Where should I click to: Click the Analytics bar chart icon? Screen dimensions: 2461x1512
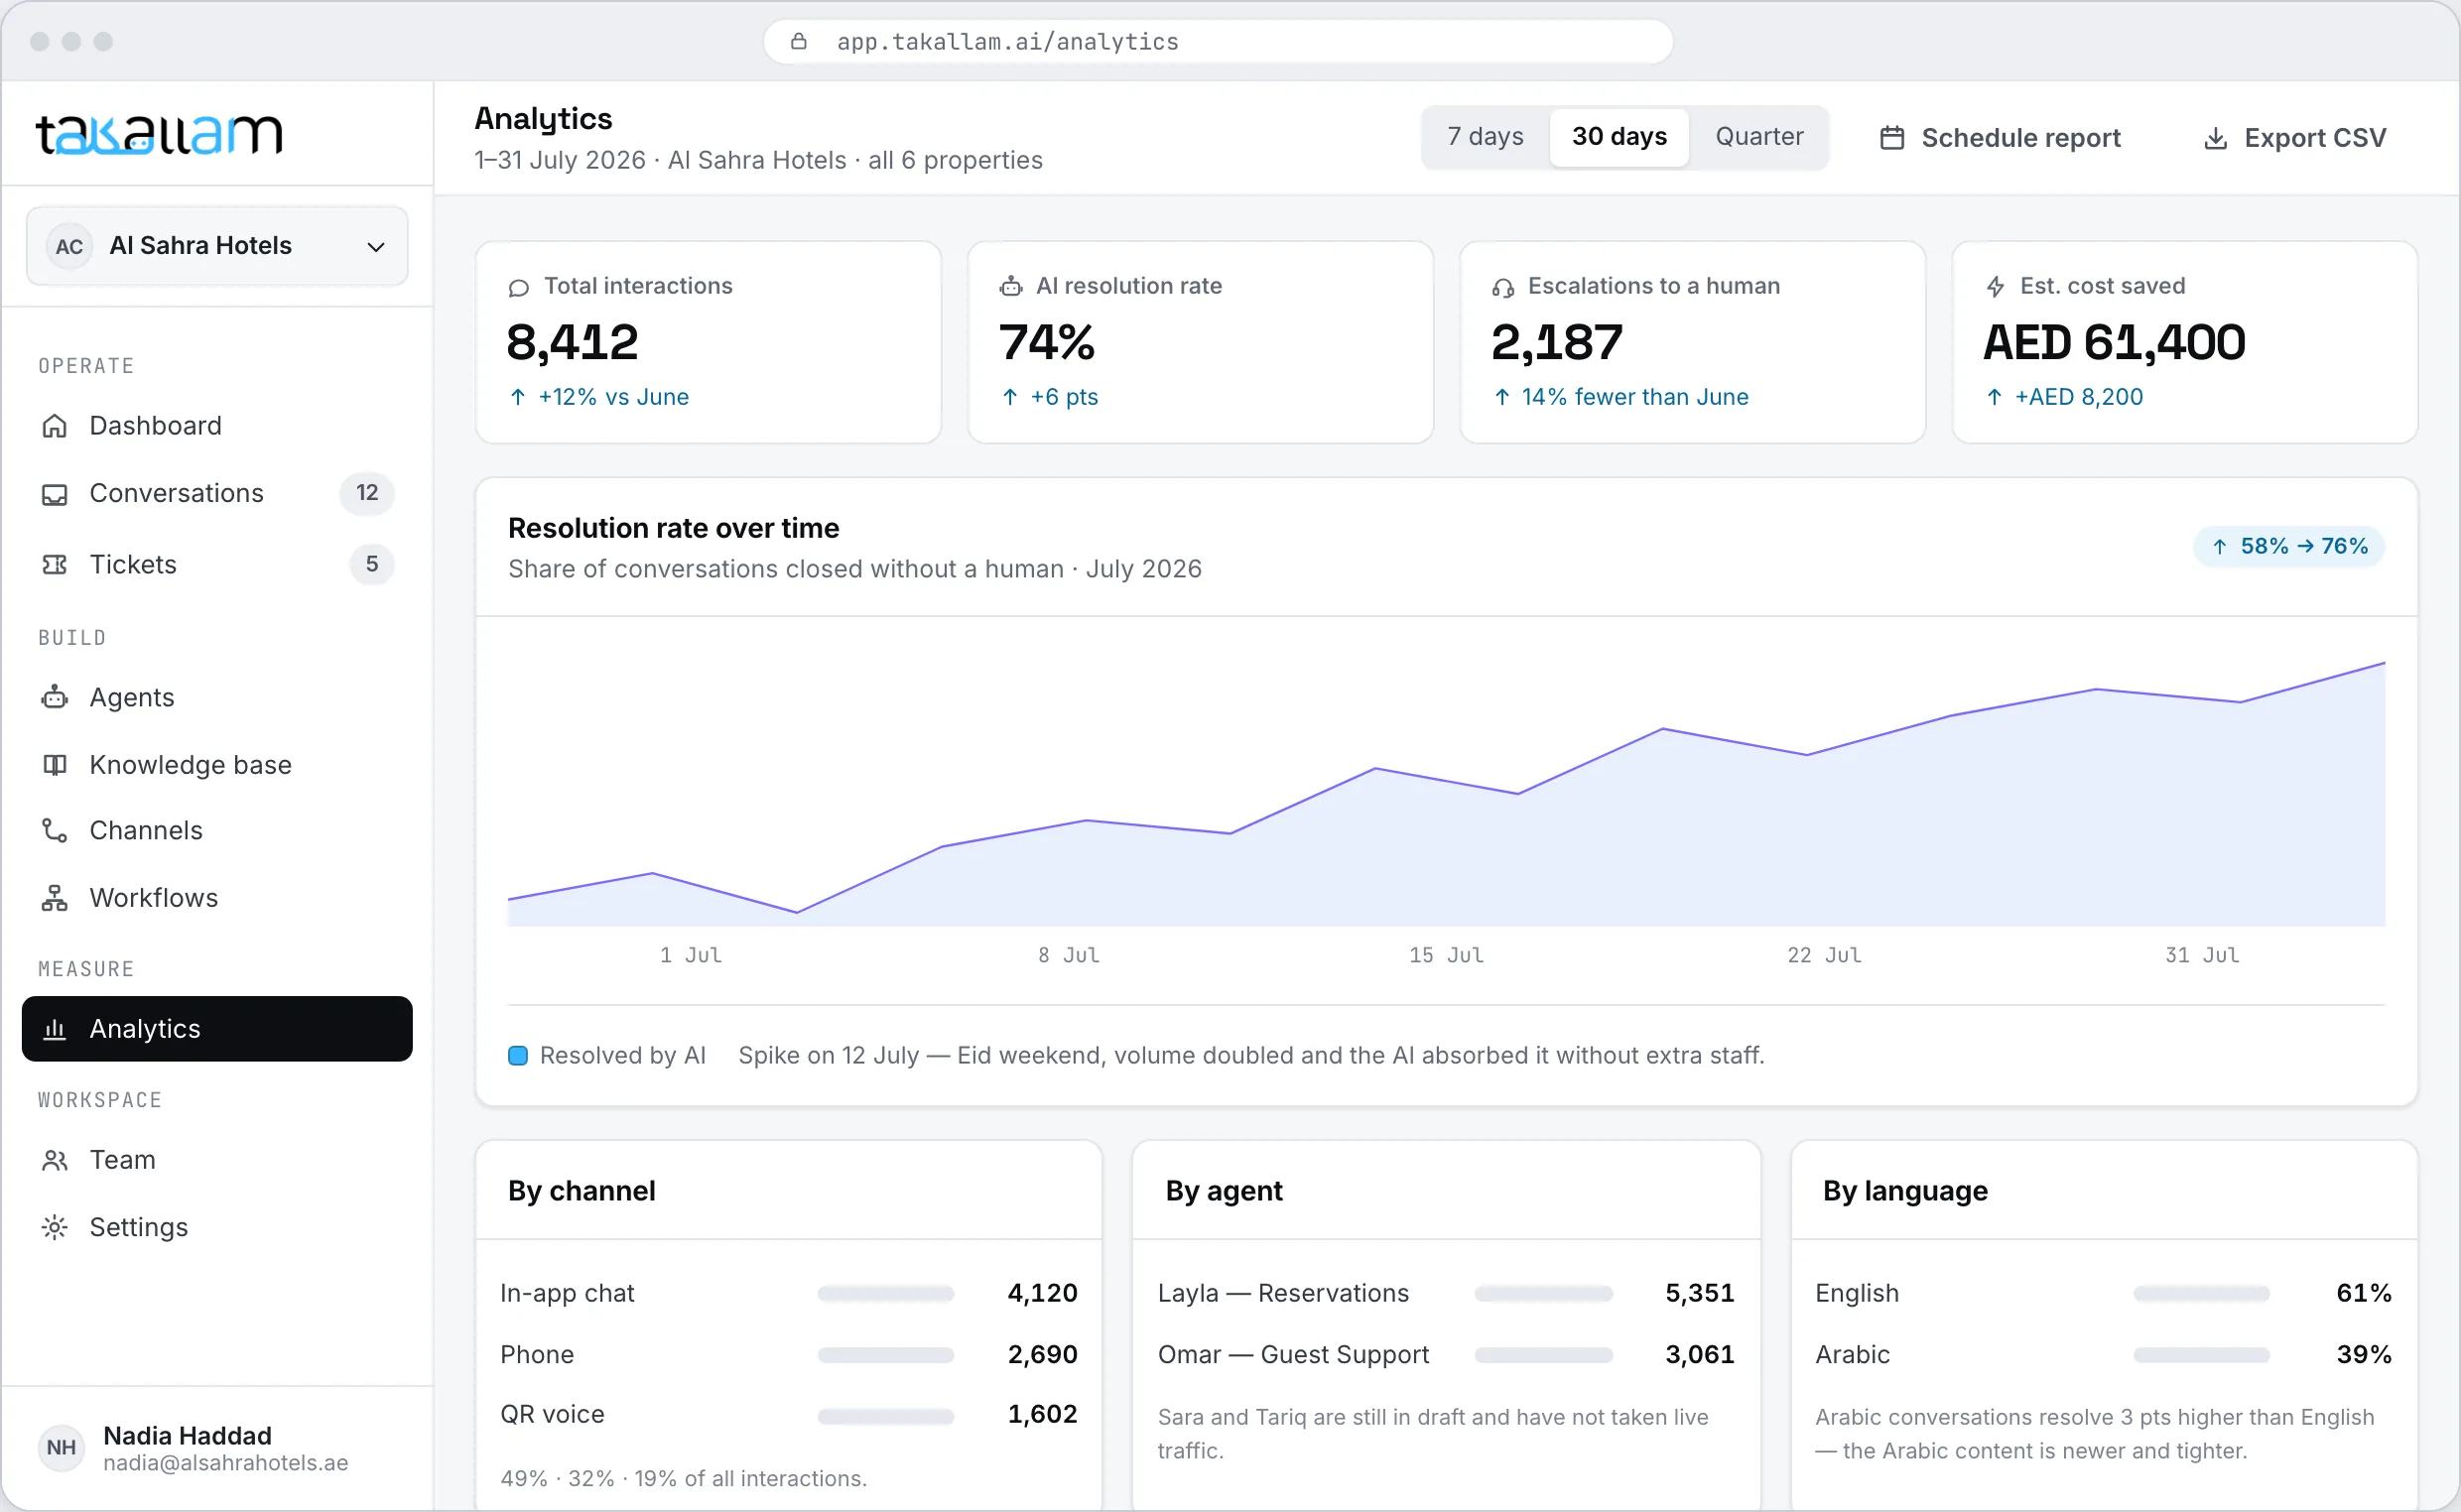[54, 1029]
